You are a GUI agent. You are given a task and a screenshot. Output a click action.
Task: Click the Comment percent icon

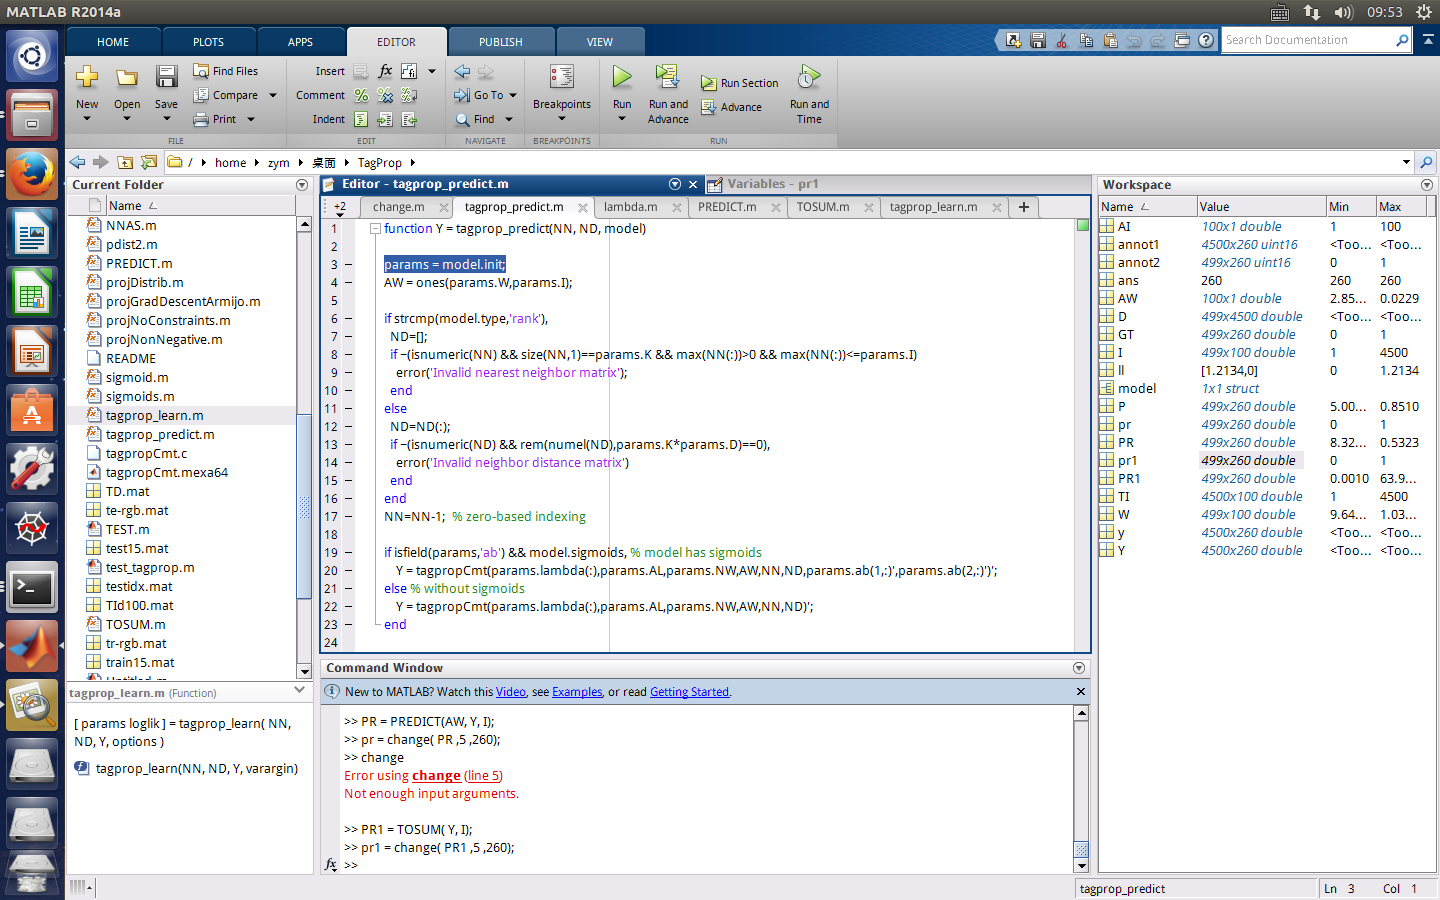tap(361, 95)
